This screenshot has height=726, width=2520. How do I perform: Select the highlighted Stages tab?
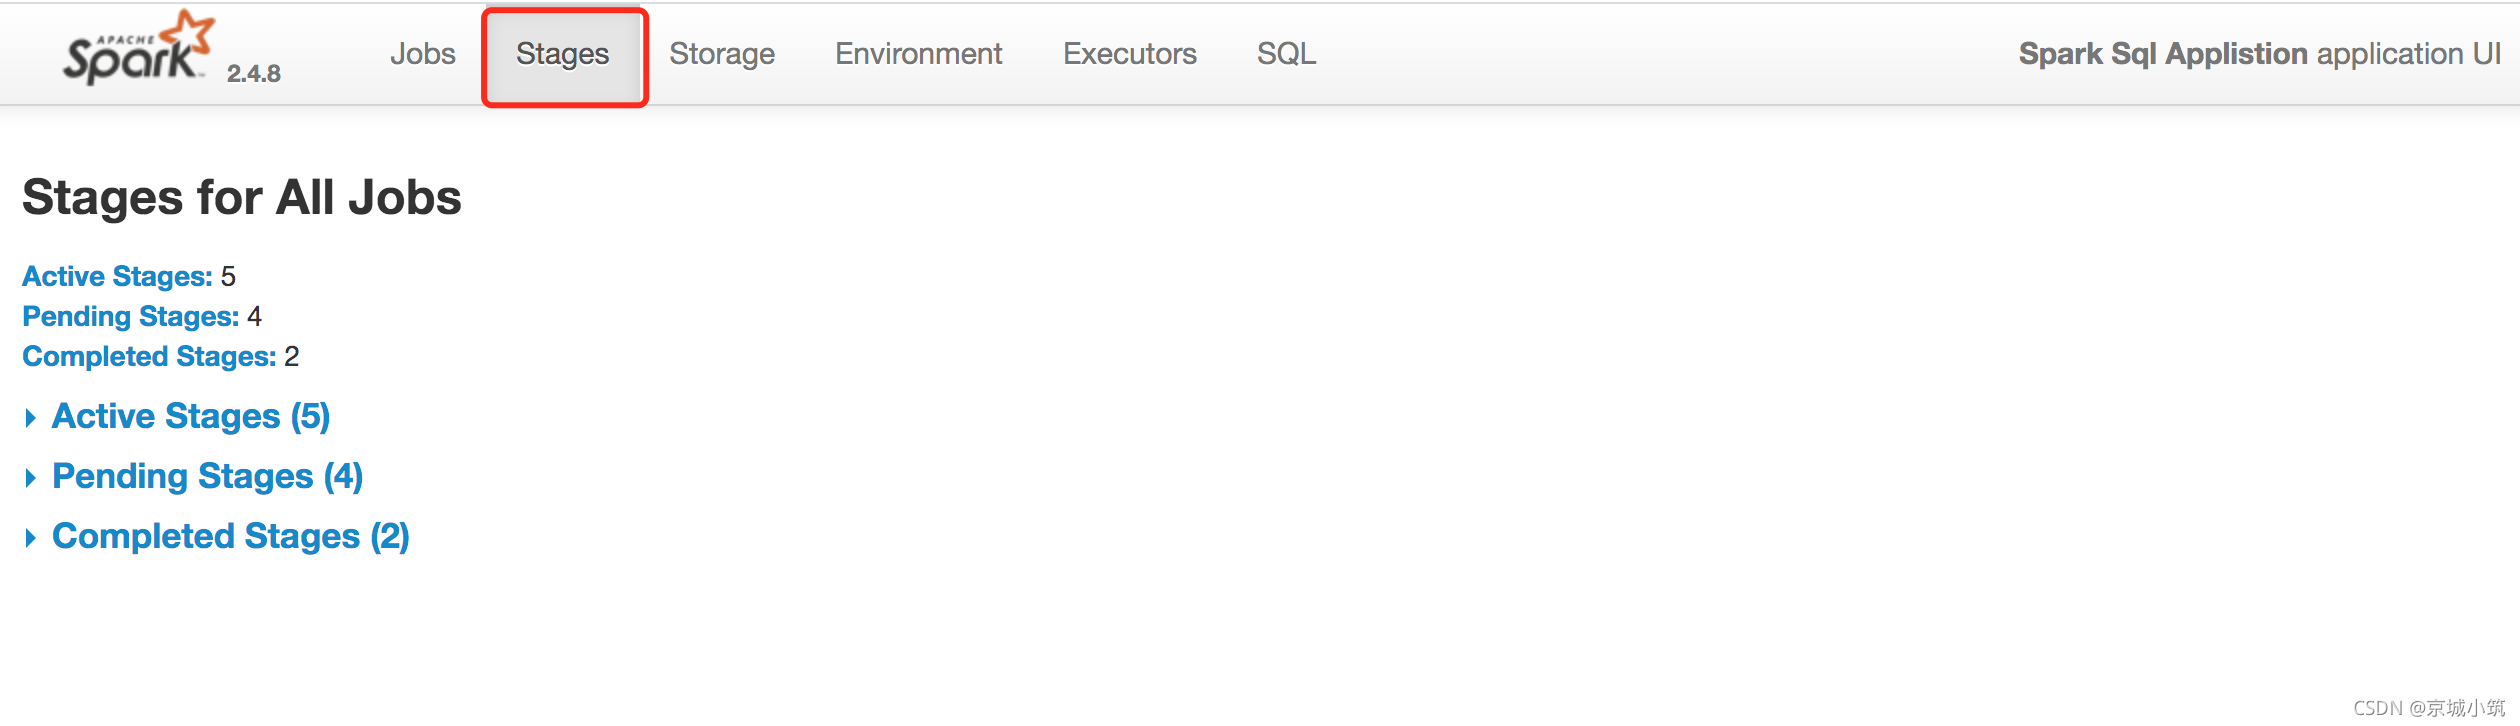564,55
